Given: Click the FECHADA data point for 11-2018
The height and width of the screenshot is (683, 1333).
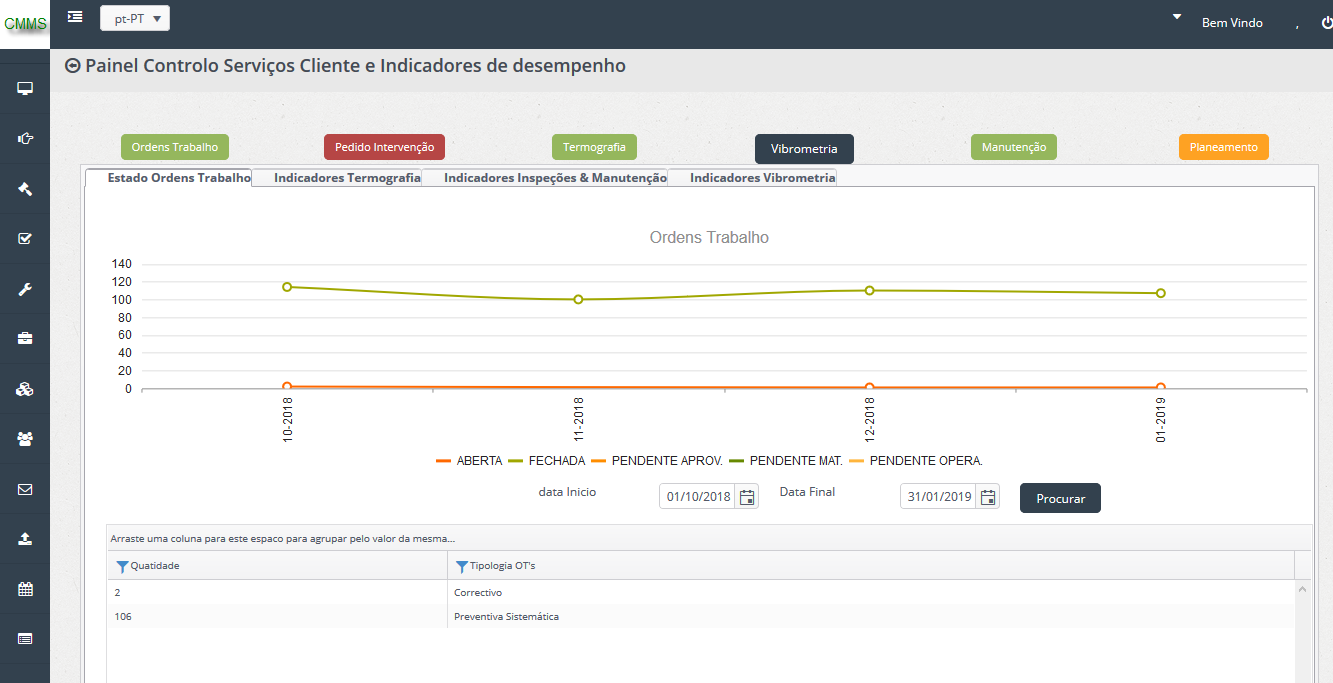Looking at the screenshot, I should tap(578, 299).
